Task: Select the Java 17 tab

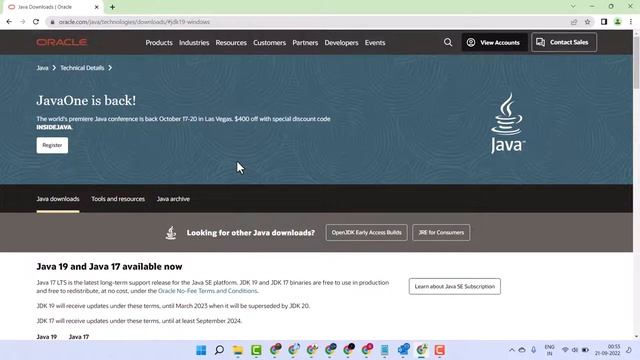Action: pyautogui.click(x=79, y=337)
